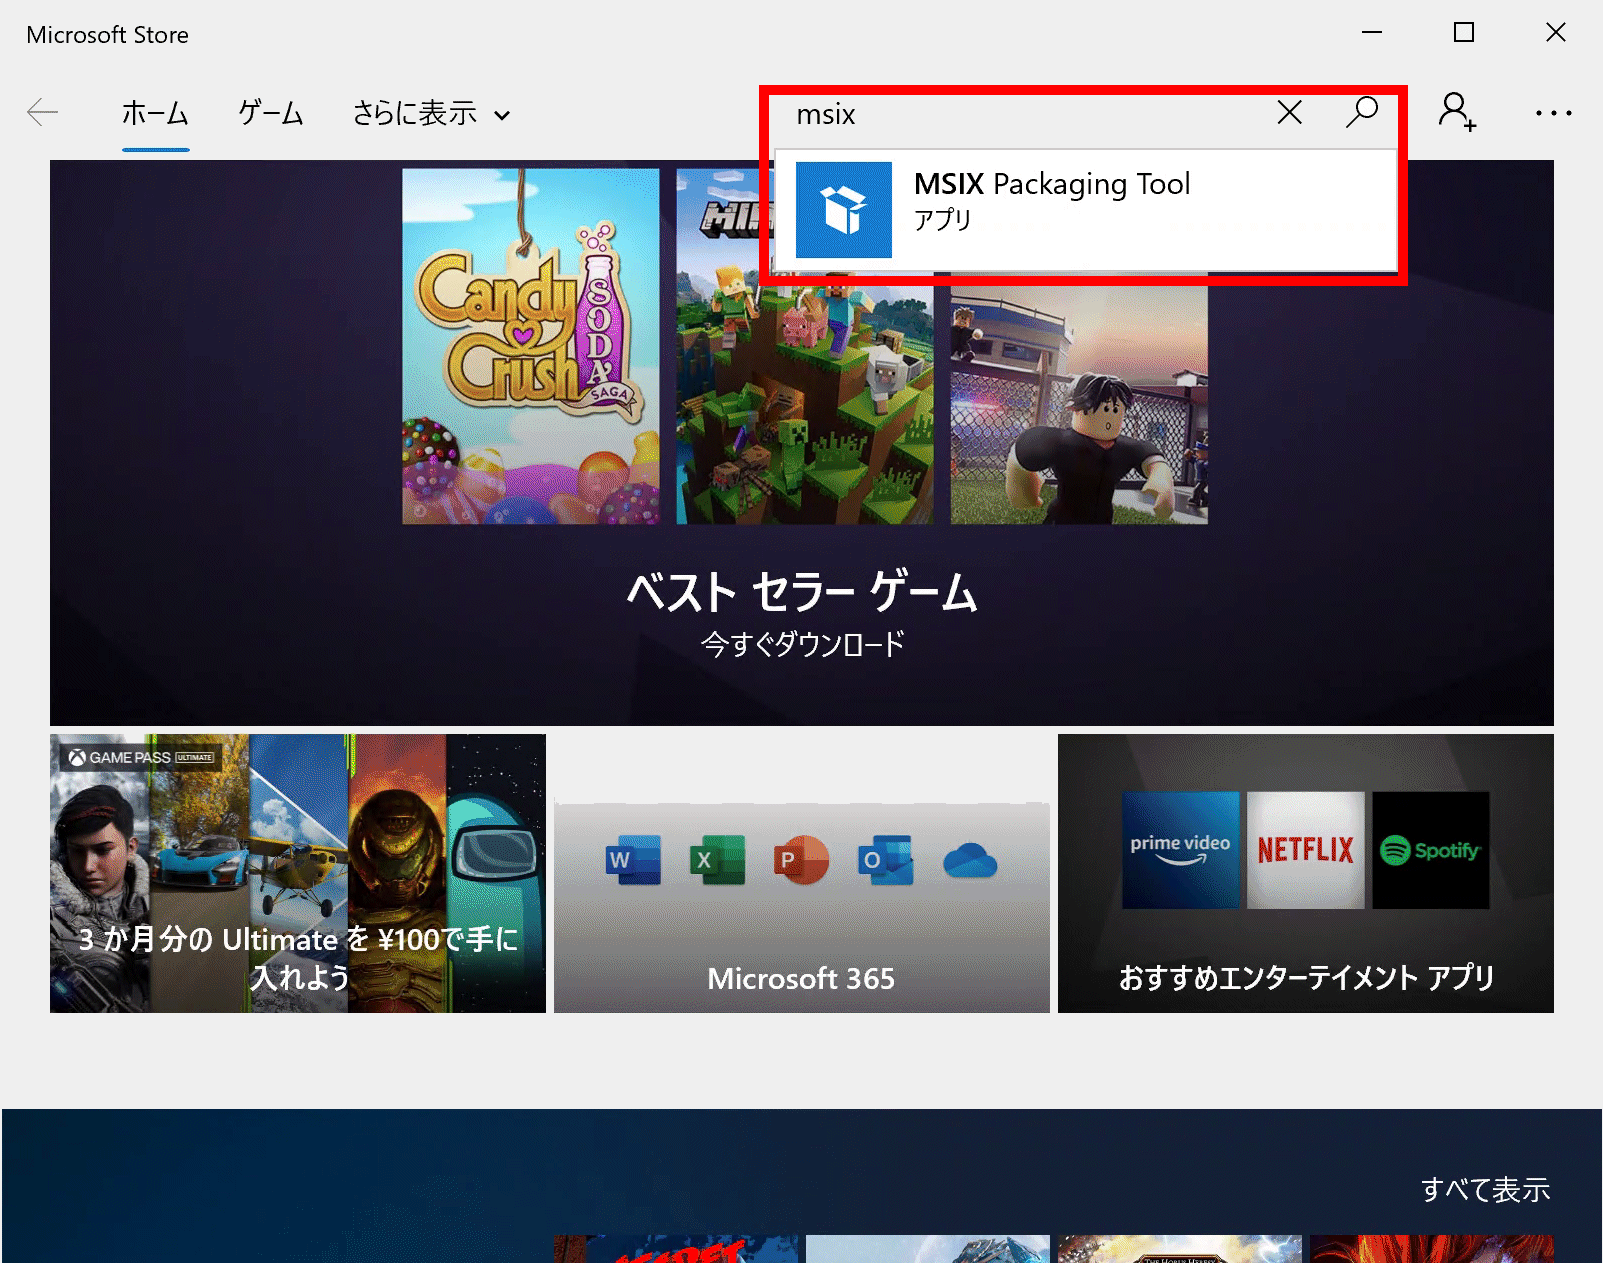Click the OneDrive cloud icon

(x=969, y=860)
